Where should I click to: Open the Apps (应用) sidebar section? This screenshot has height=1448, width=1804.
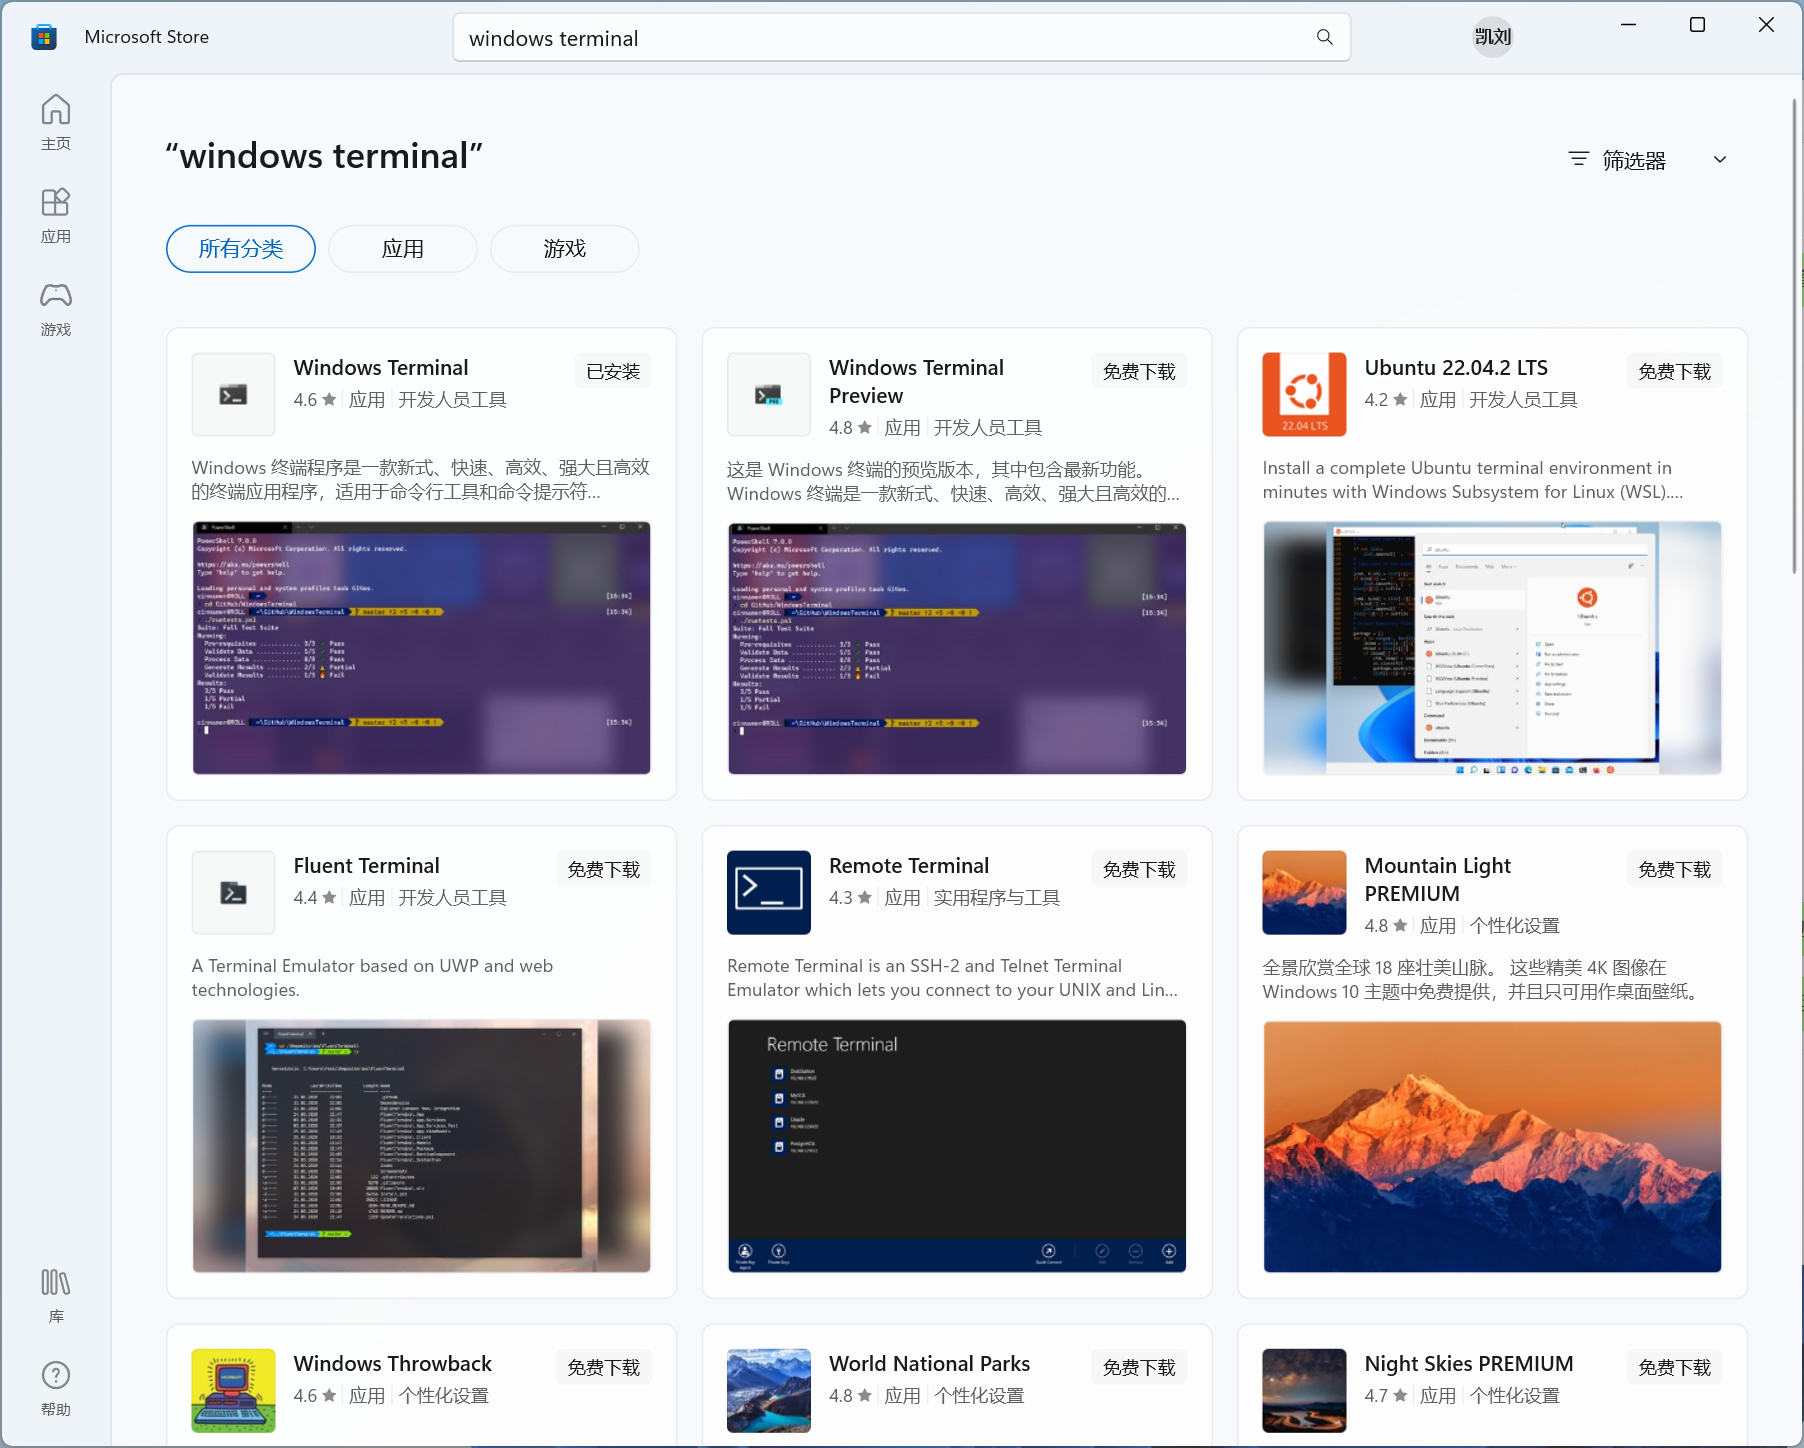click(x=56, y=215)
